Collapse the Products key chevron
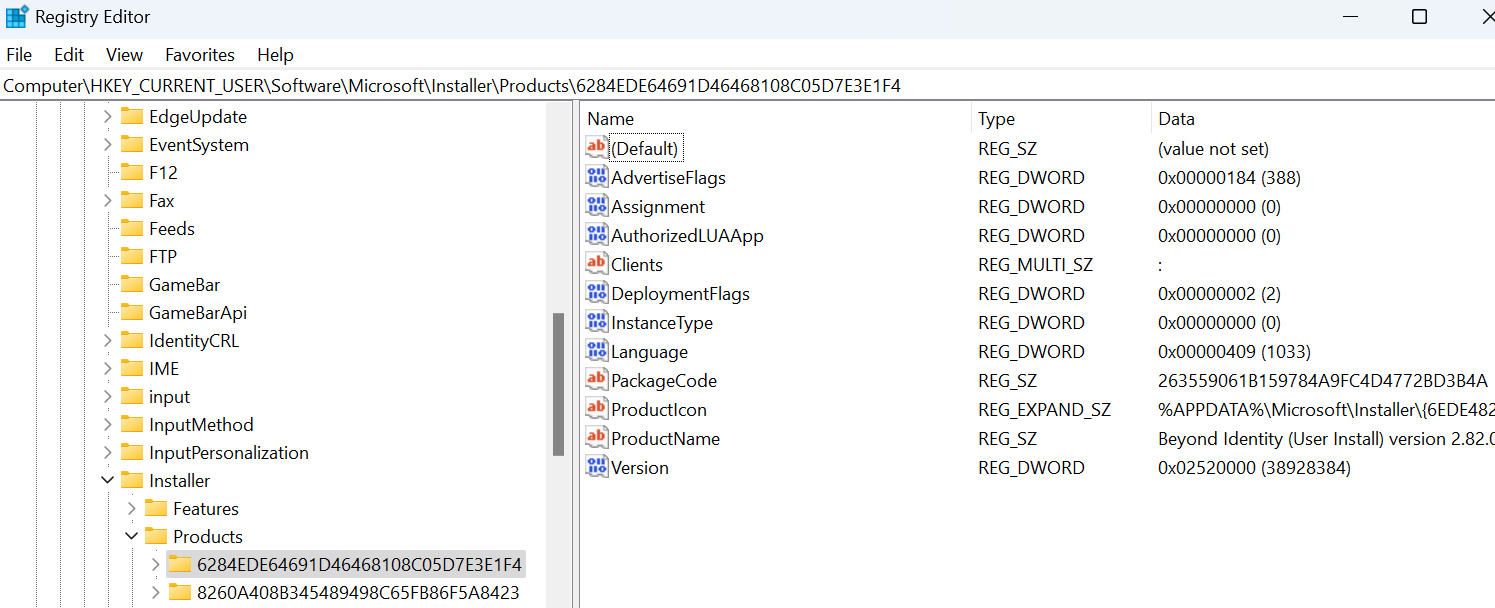The height and width of the screenshot is (608, 1495). click(x=132, y=537)
